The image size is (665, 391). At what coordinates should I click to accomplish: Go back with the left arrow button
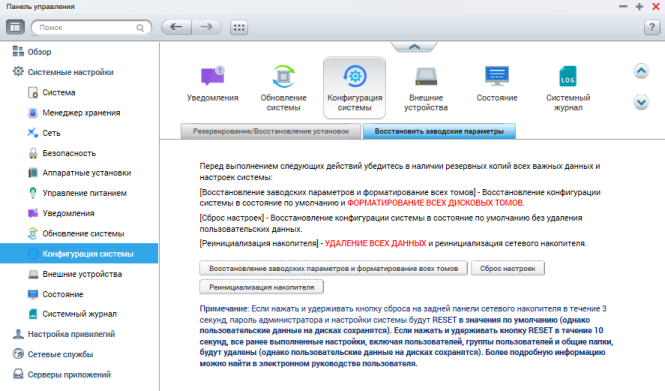(176, 27)
